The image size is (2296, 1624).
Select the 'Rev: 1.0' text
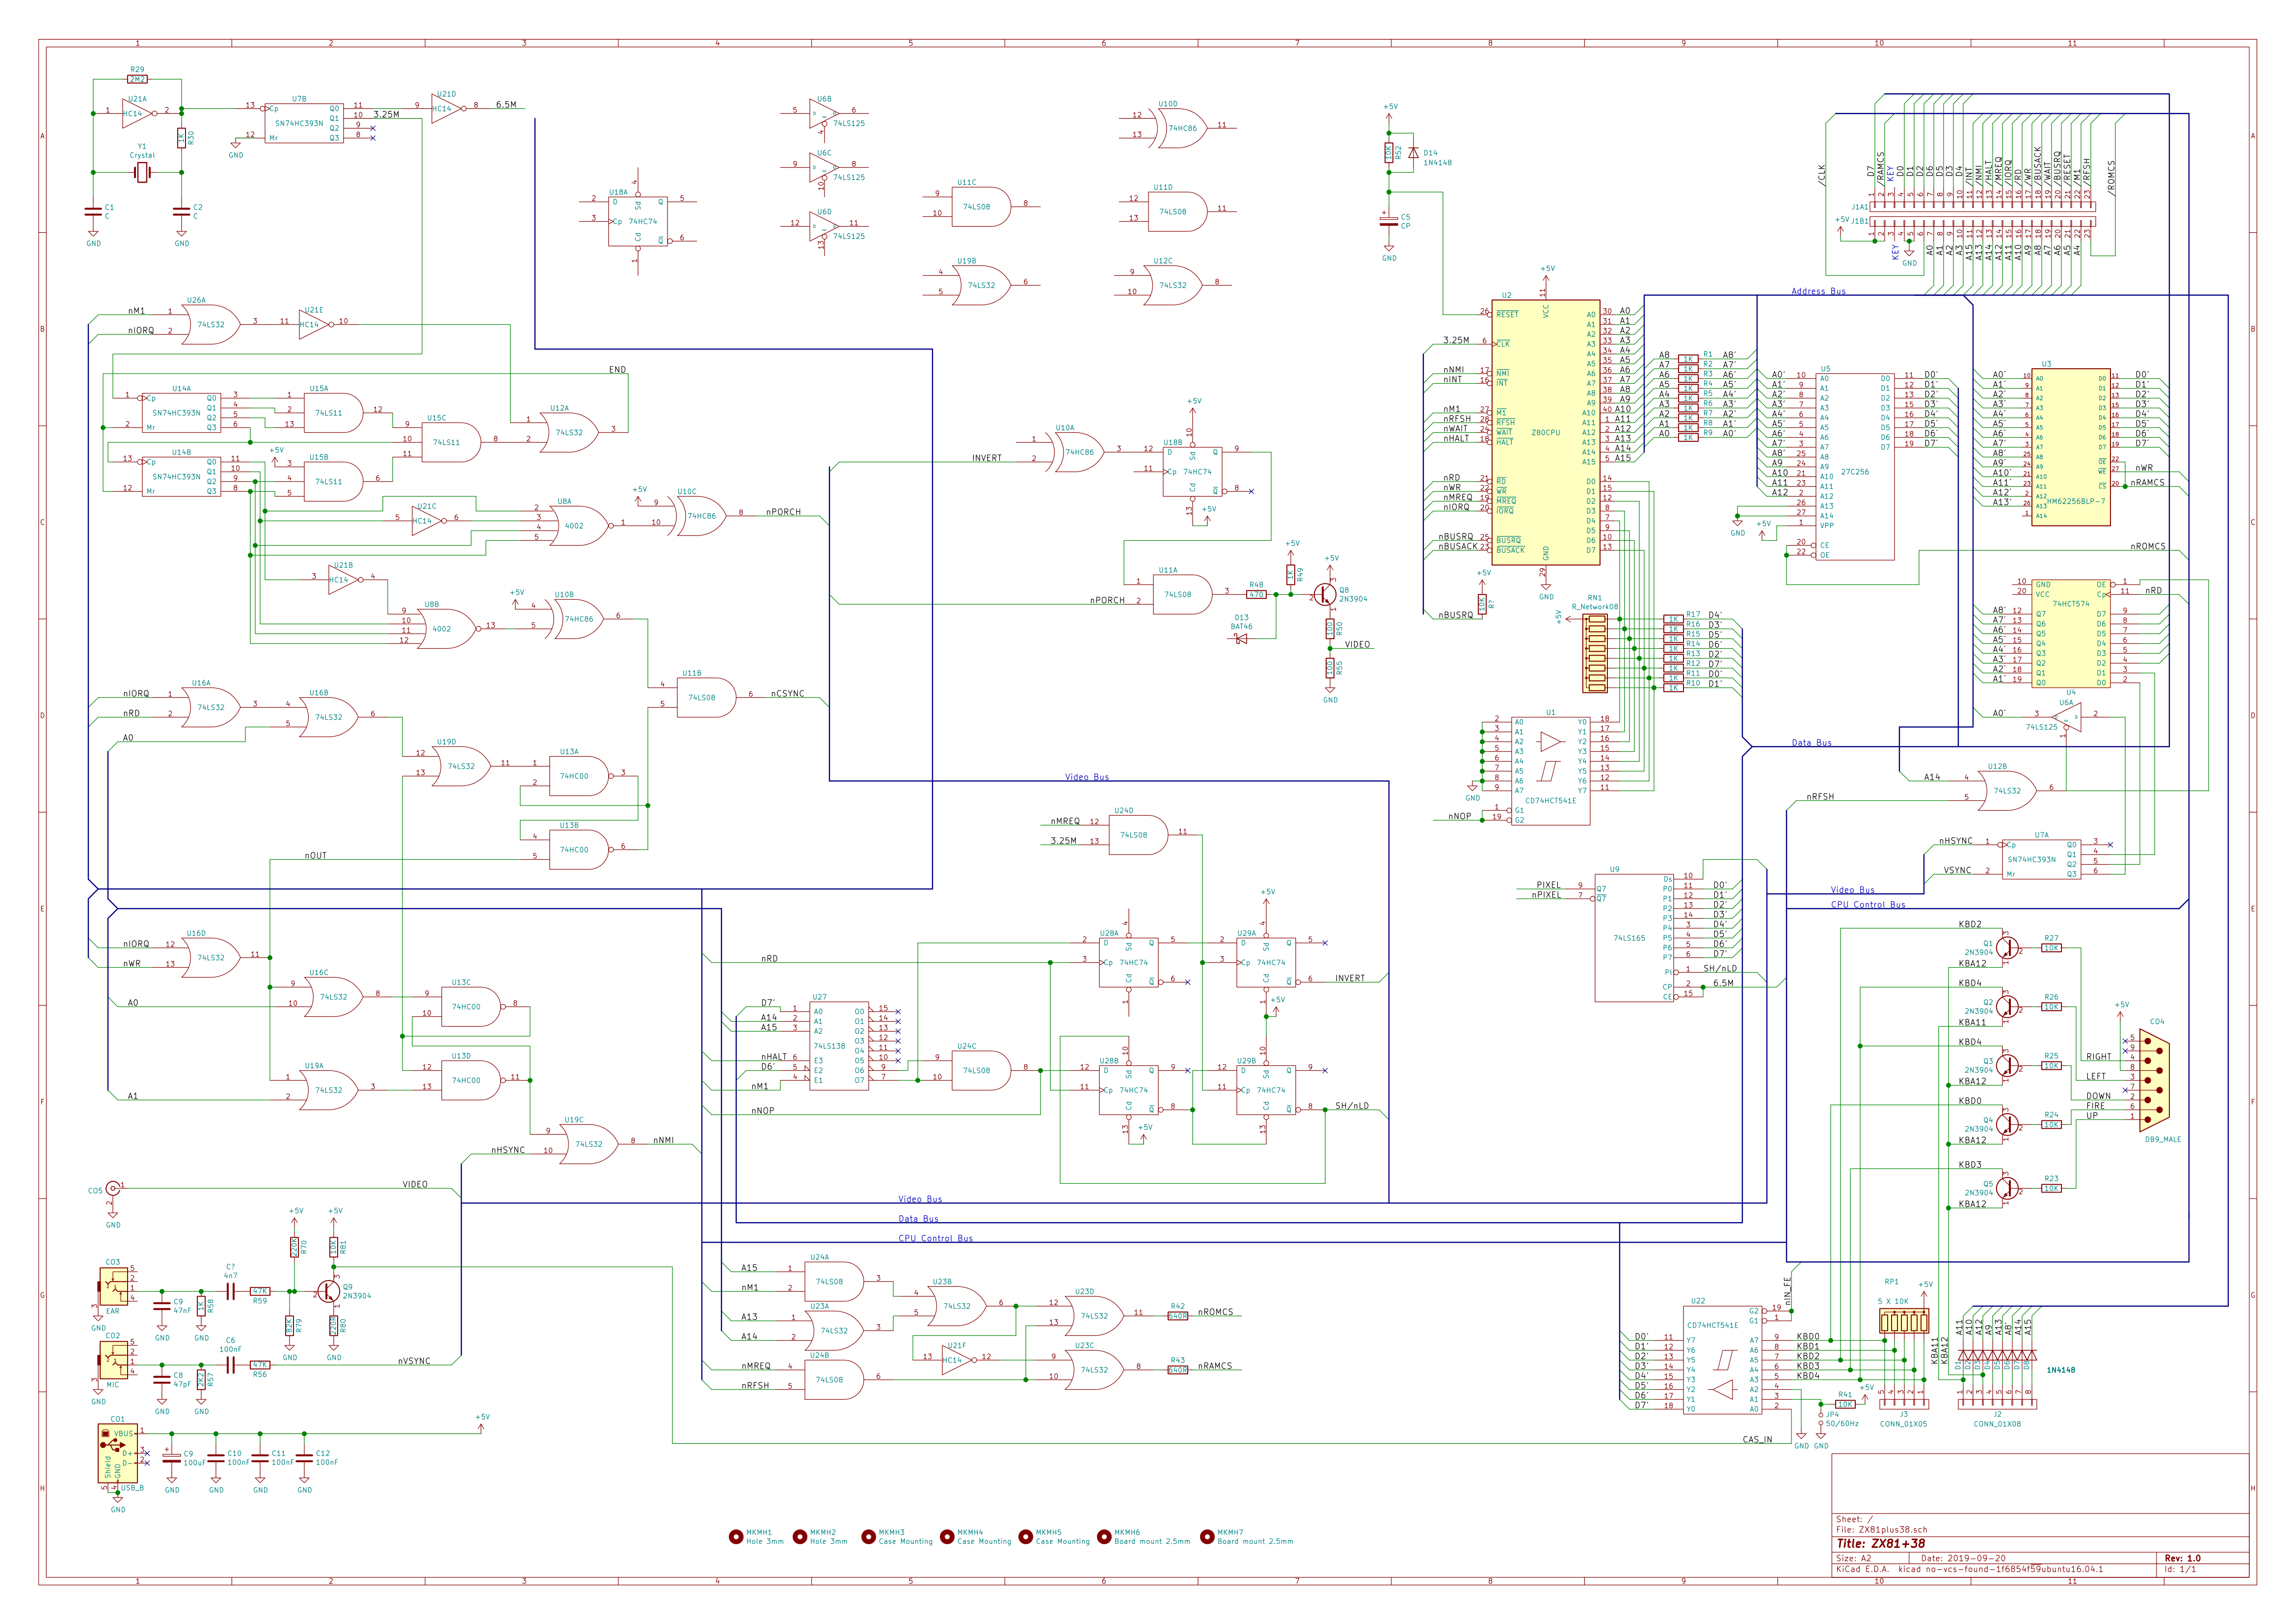pos(2183,1558)
